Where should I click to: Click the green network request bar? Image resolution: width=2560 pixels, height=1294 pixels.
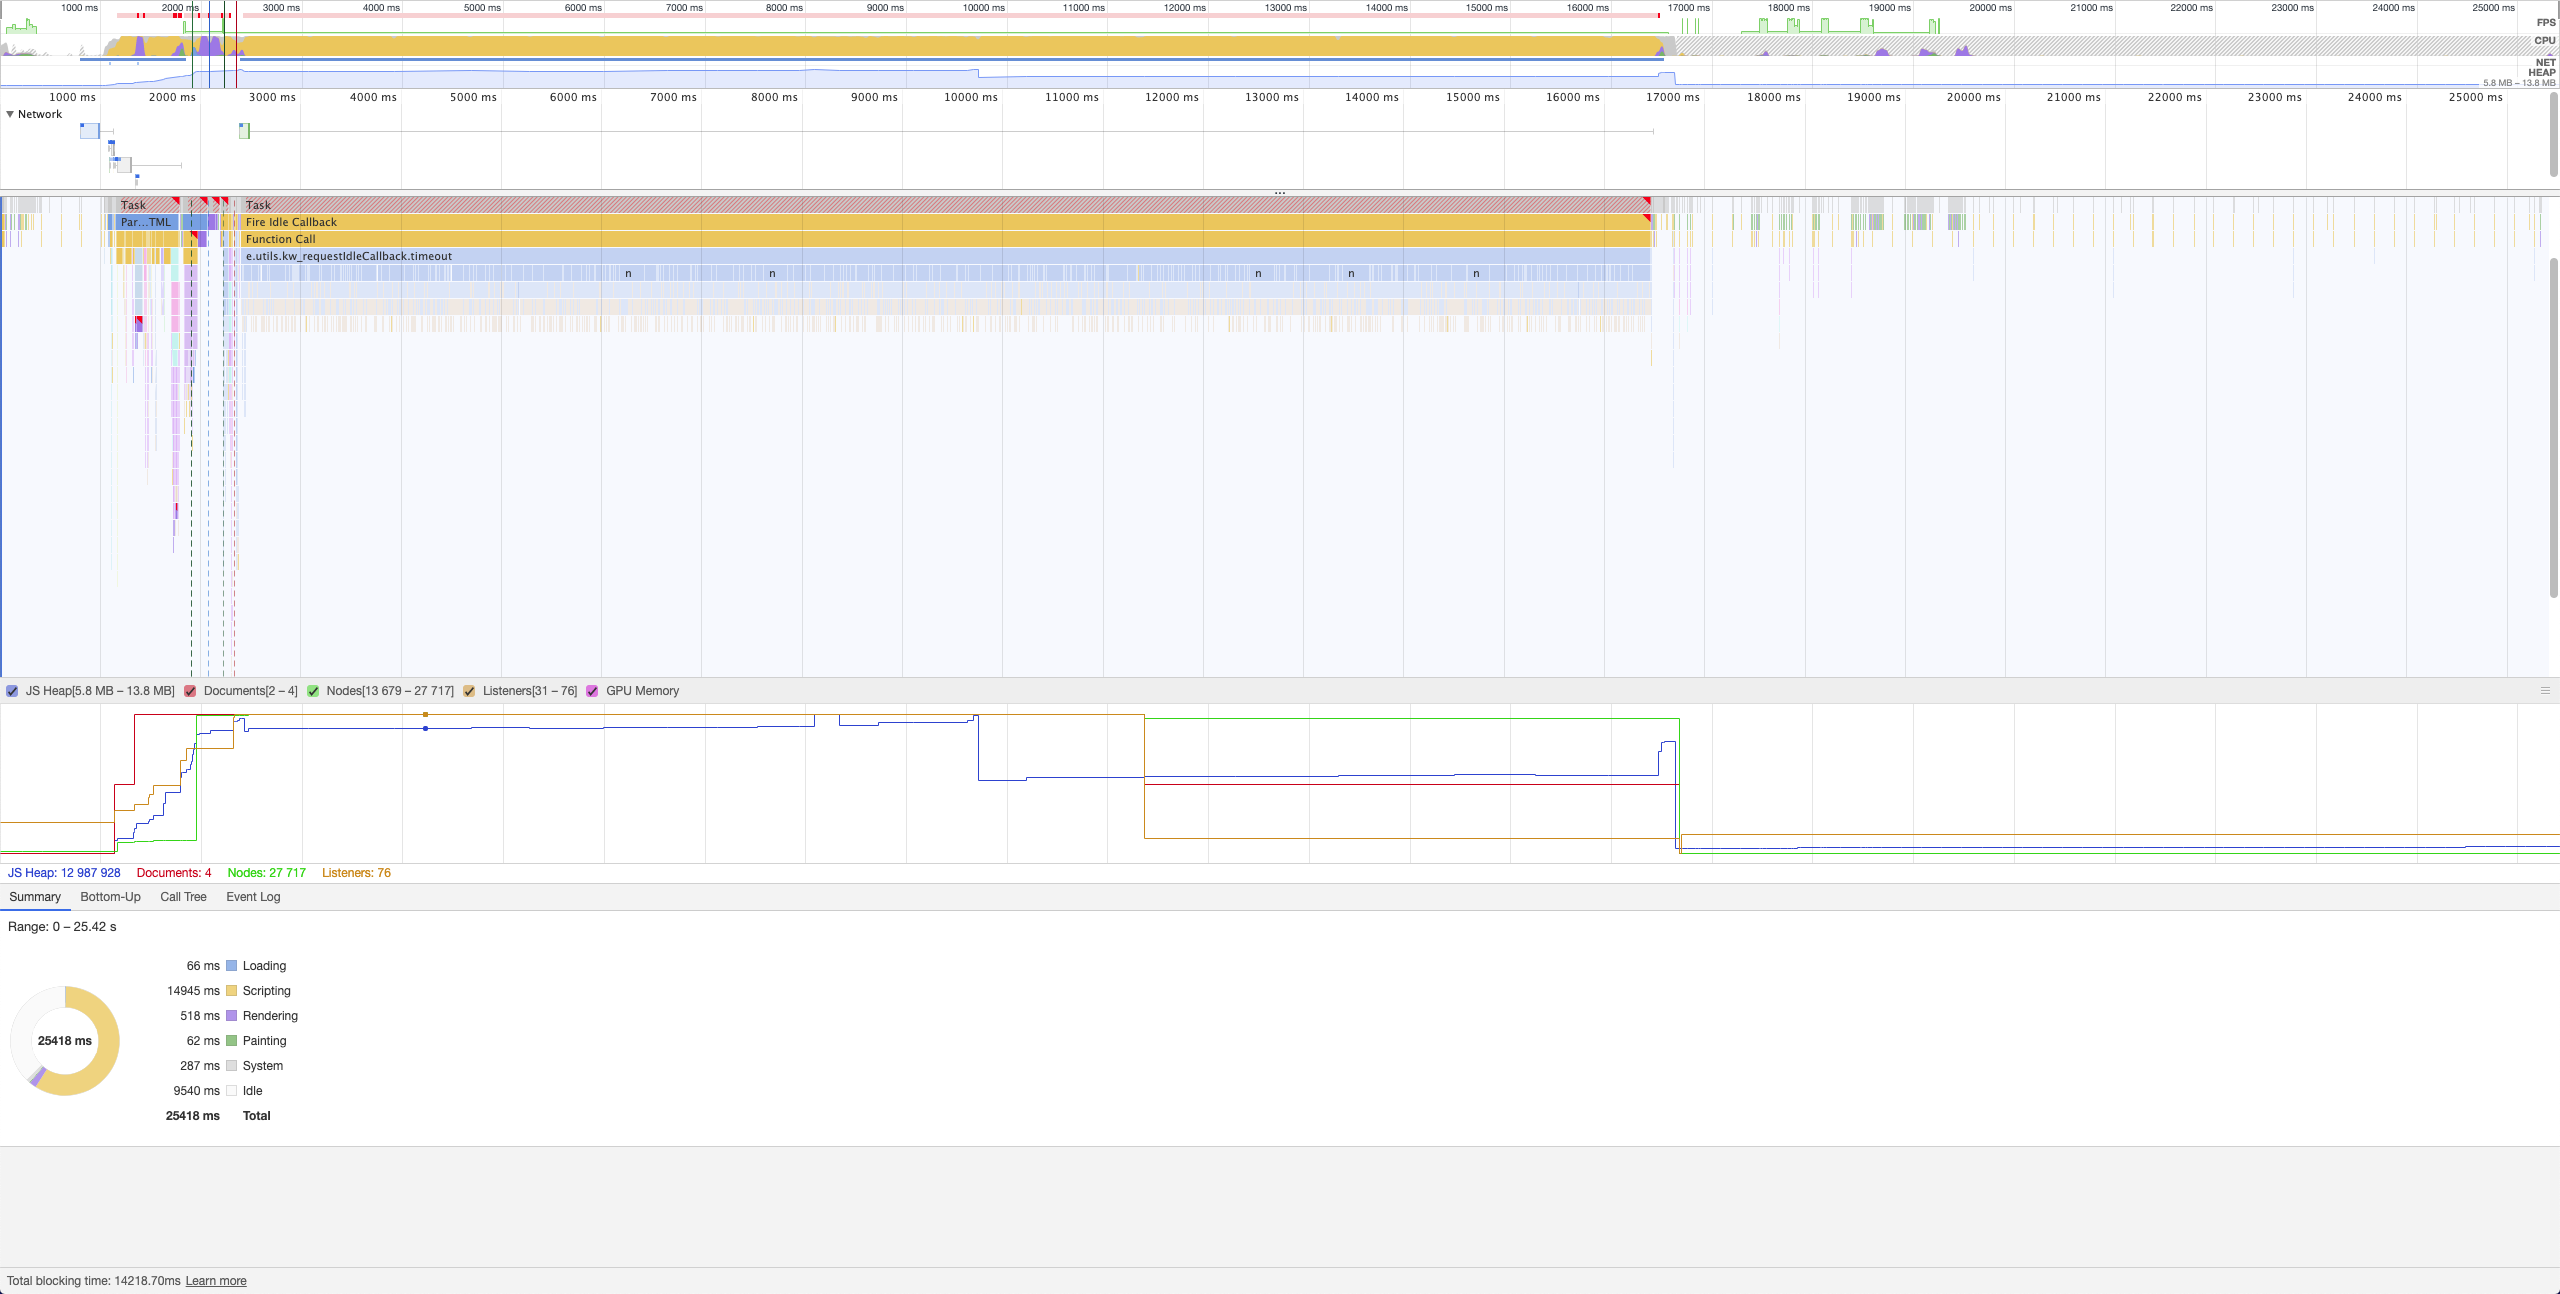pyautogui.click(x=244, y=131)
